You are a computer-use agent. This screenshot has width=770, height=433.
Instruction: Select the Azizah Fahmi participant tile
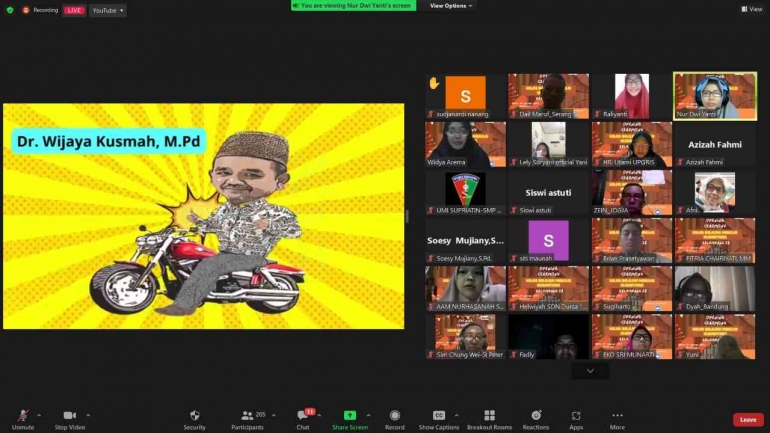pyautogui.click(x=715, y=144)
